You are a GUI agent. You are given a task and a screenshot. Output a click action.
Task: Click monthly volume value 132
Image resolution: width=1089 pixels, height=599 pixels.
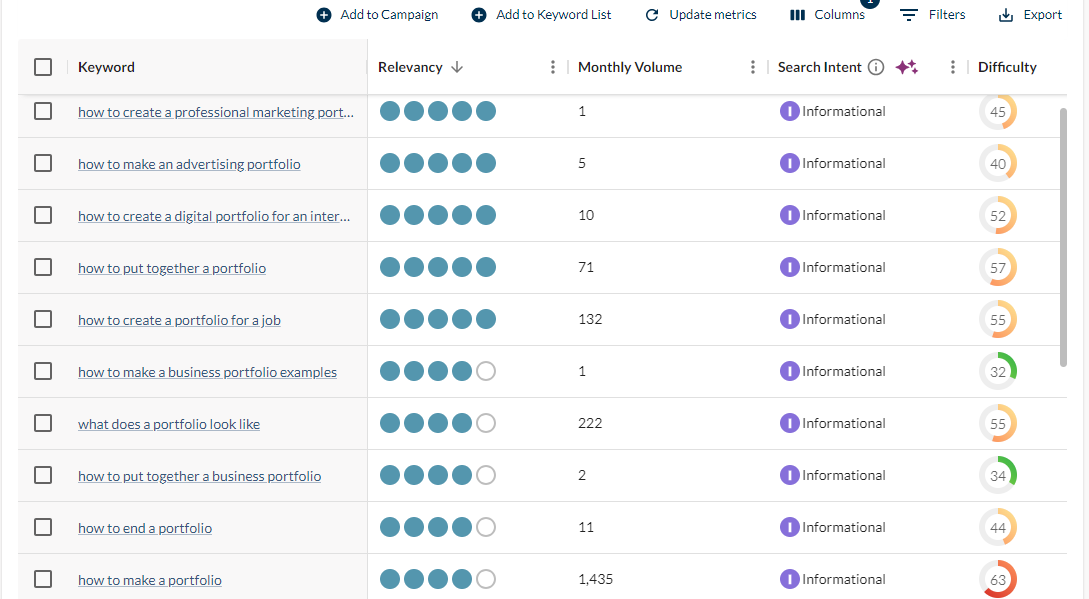[x=590, y=319]
